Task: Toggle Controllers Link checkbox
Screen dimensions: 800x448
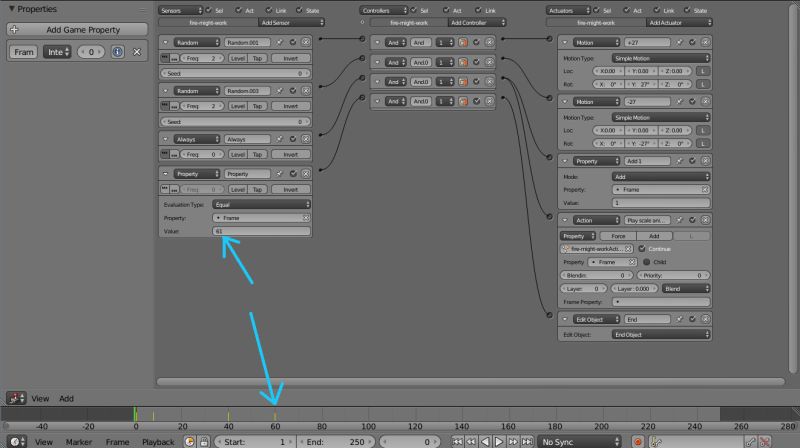Action: click(478, 10)
